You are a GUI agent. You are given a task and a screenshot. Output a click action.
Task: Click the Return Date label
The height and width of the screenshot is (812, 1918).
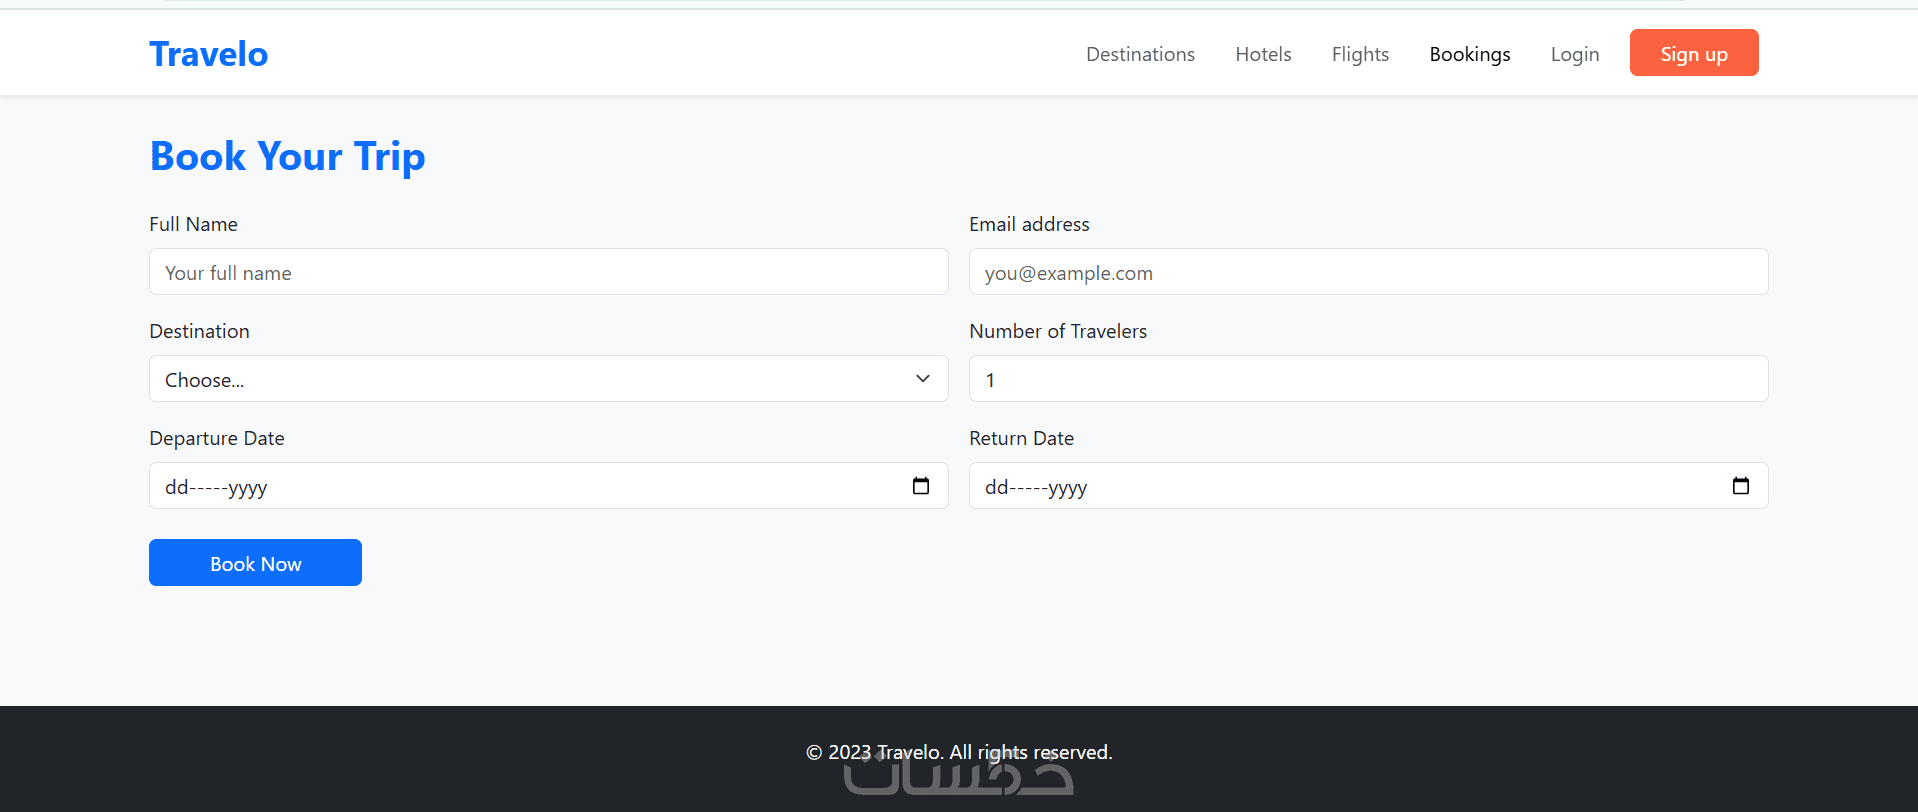[x=1021, y=438]
